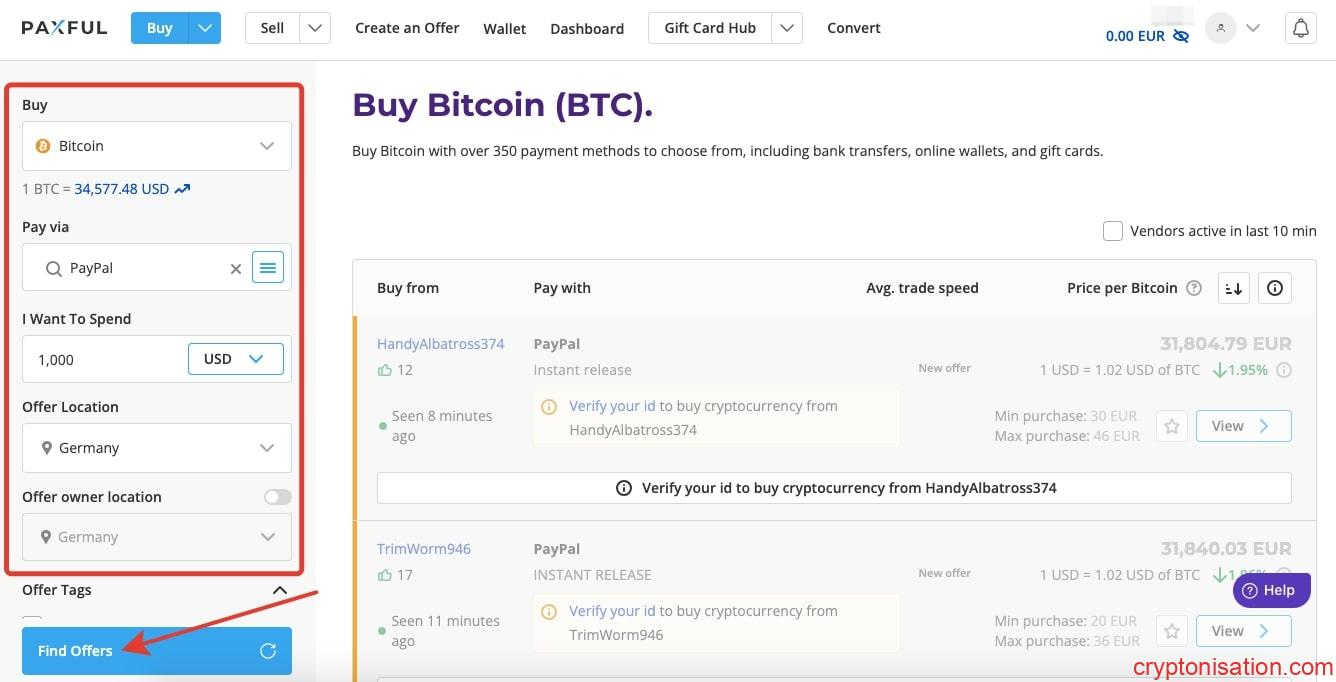Click the Find Offers button

coord(157,651)
